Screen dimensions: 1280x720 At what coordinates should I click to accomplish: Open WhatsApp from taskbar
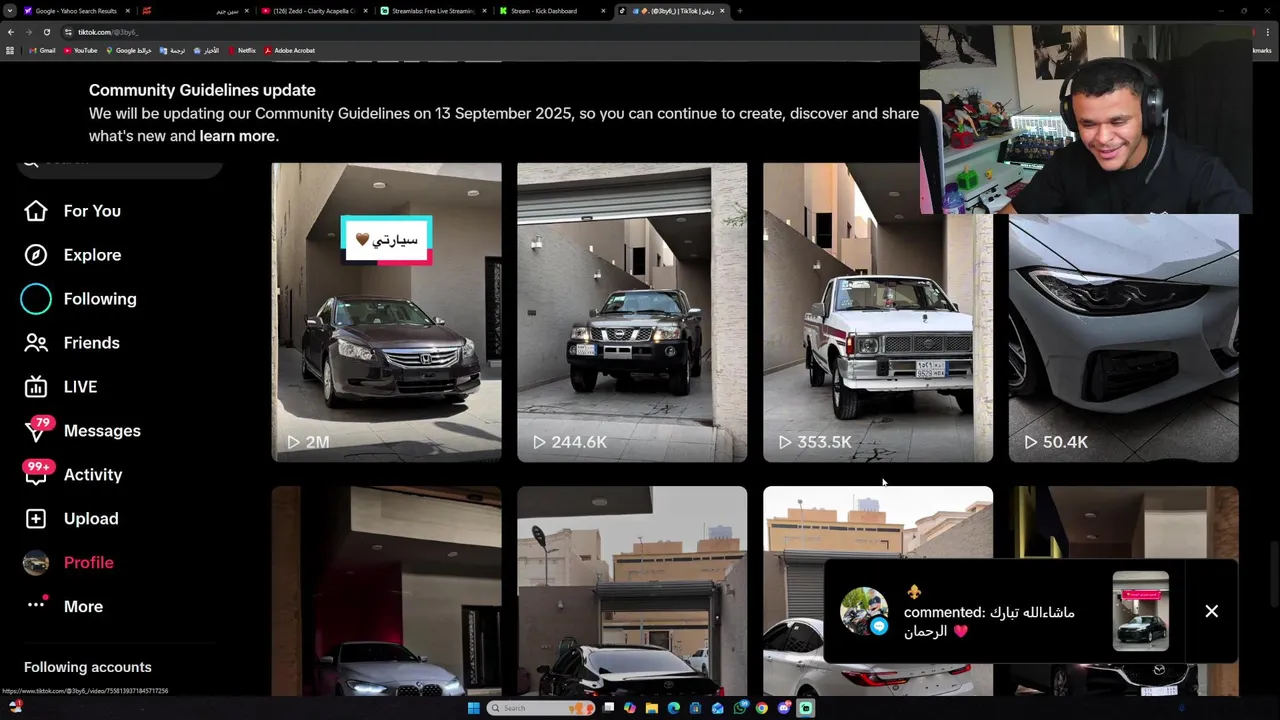point(740,708)
